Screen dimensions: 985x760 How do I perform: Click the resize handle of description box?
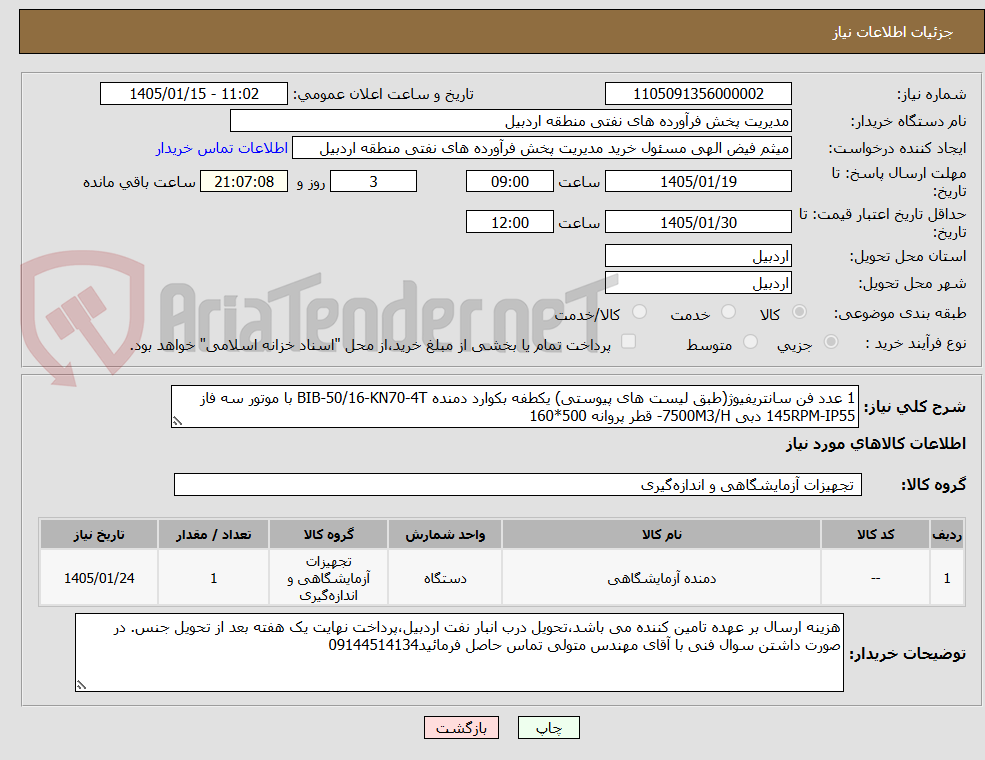coord(177,421)
